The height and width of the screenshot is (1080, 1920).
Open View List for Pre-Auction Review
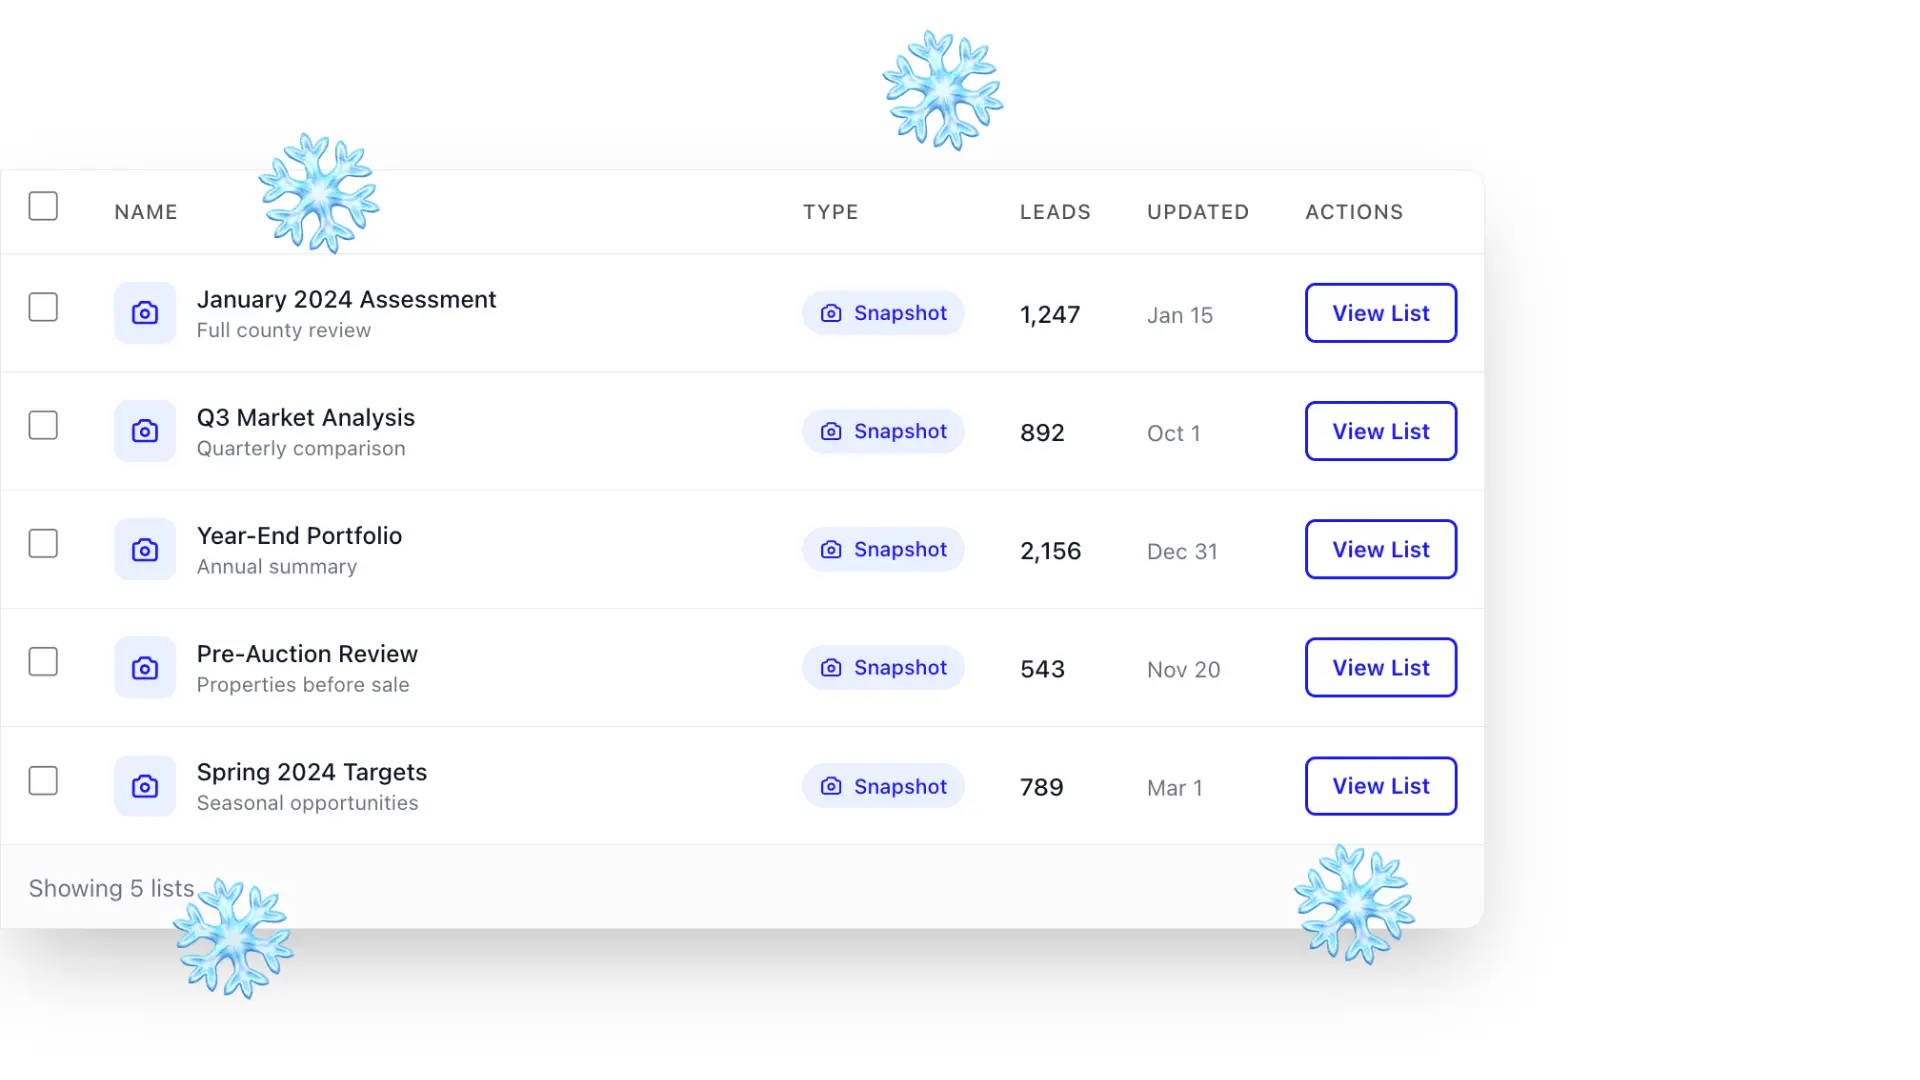pos(1380,667)
